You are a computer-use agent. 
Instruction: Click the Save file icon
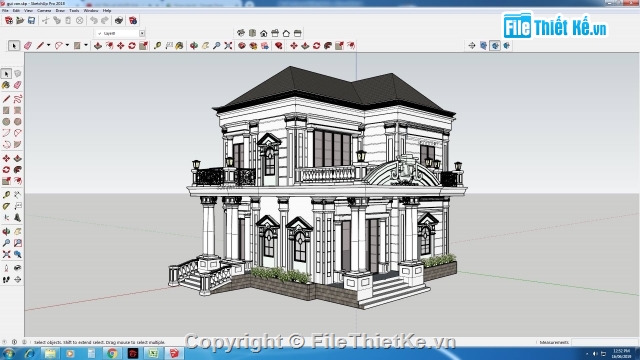31,20
